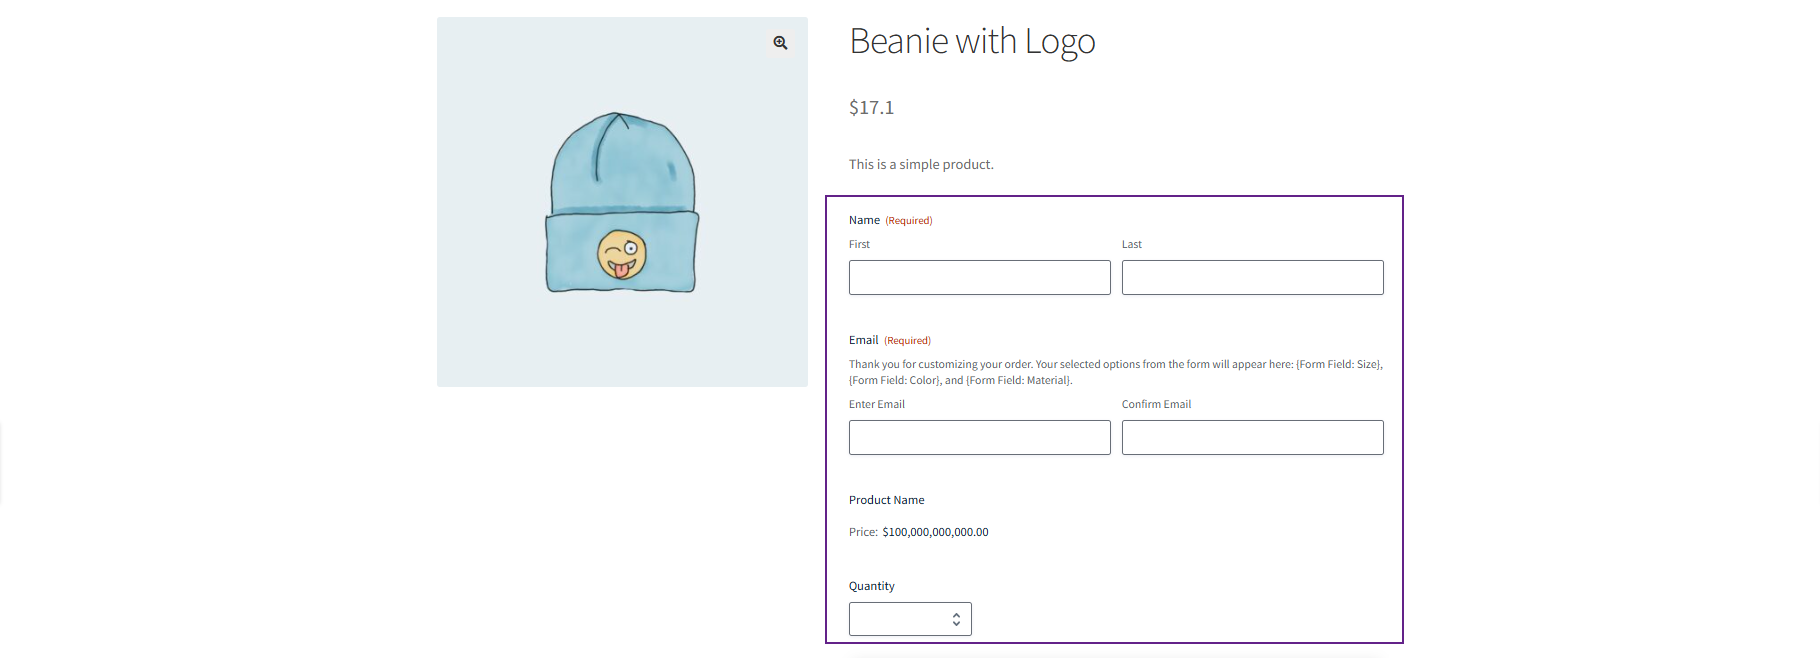Click the Name (Required) field label
1820x658 pixels.
pyautogui.click(x=865, y=221)
